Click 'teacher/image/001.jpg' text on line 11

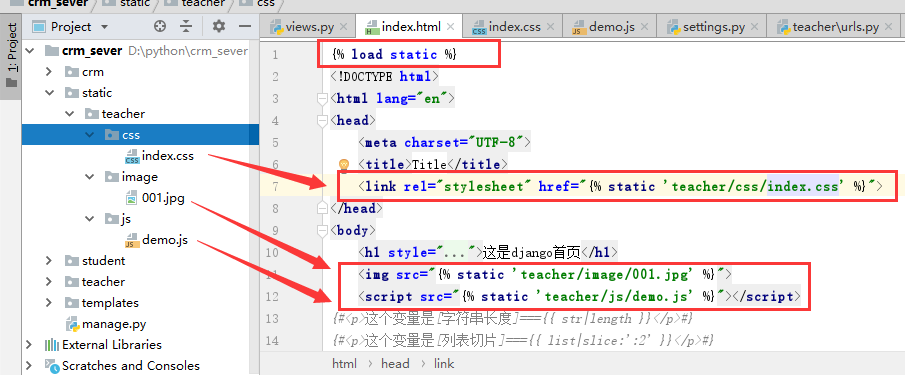pyautogui.click(x=606, y=274)
